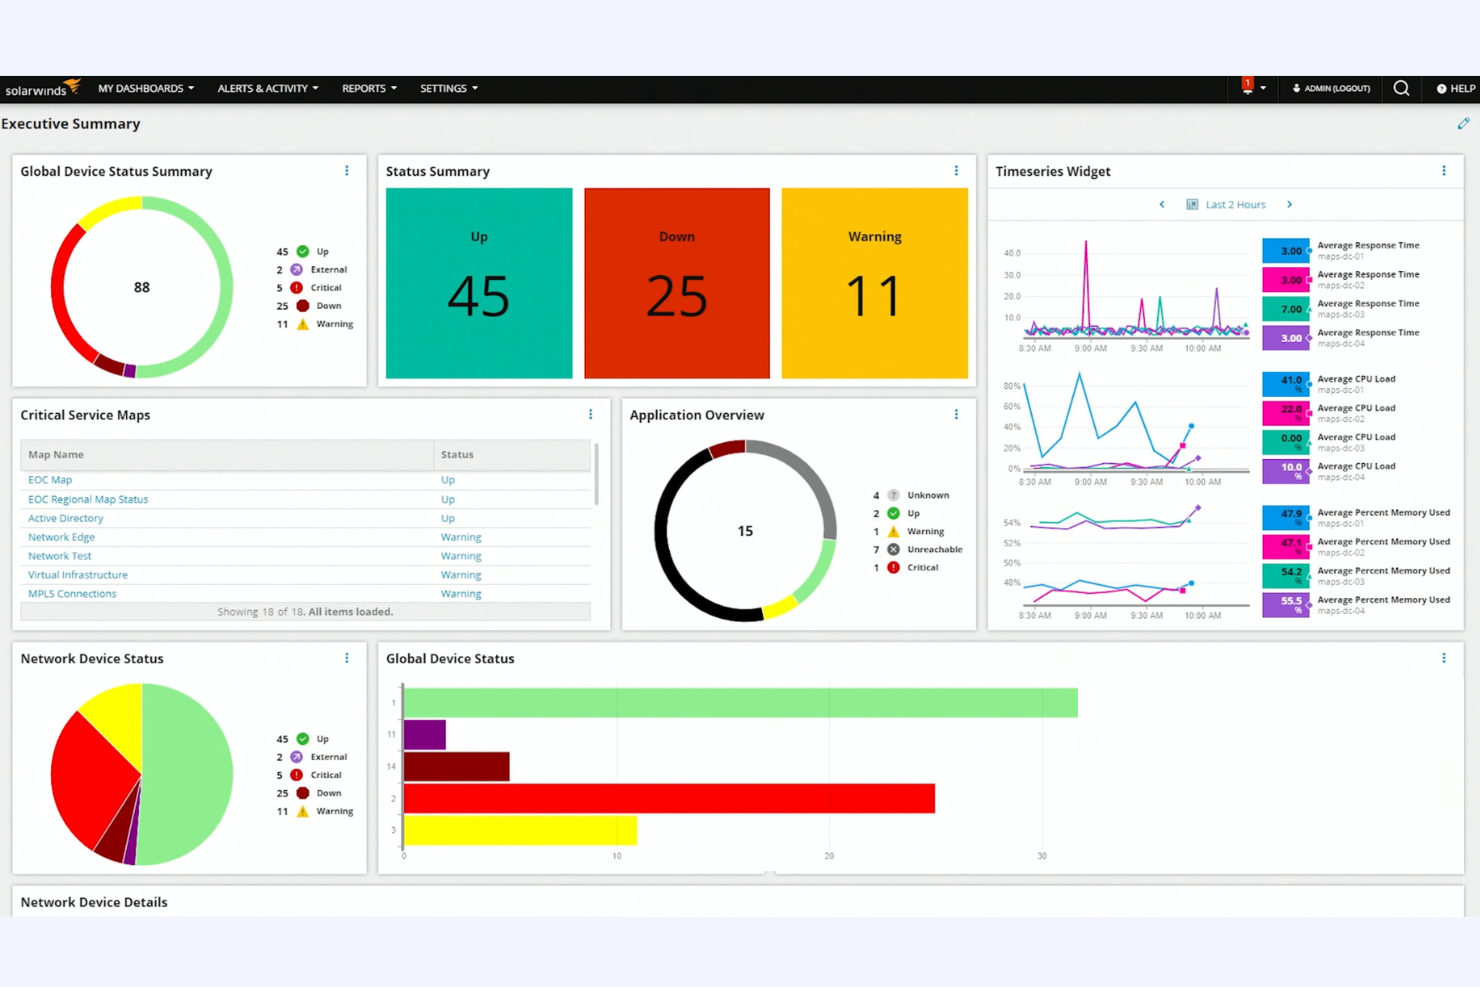Open the Status Summary widget menu

[x=956, y=170]
